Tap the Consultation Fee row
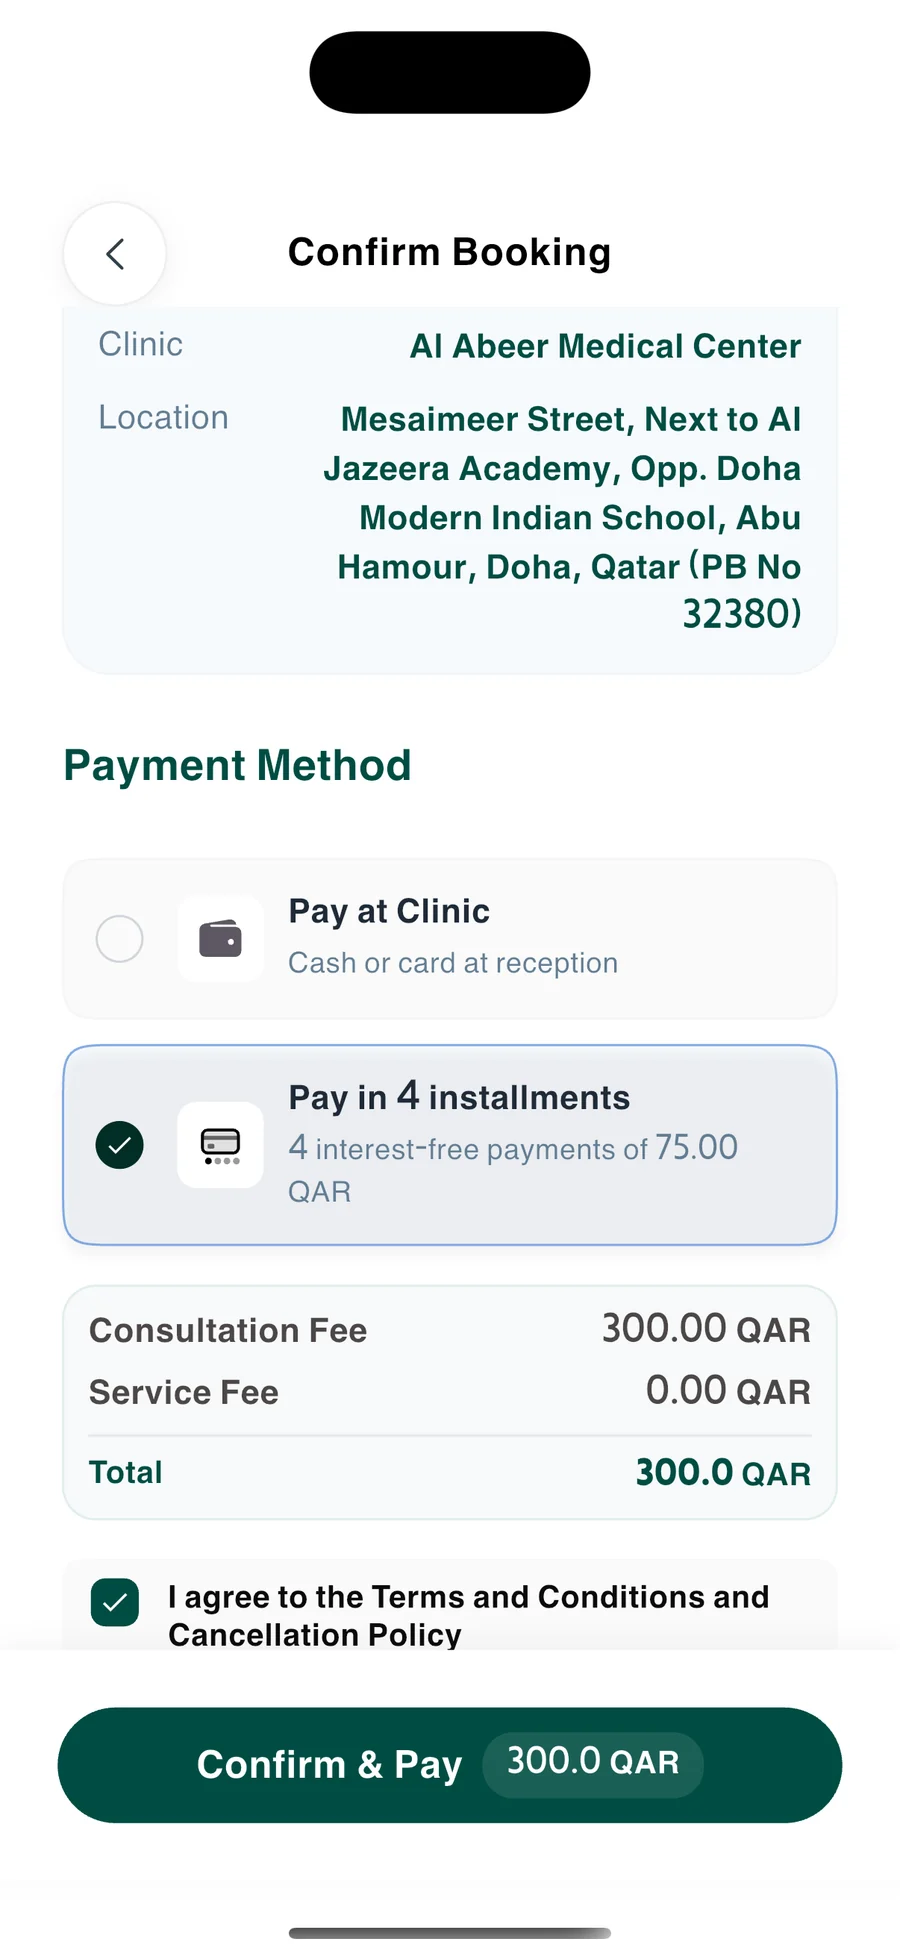 (450, 1330)
